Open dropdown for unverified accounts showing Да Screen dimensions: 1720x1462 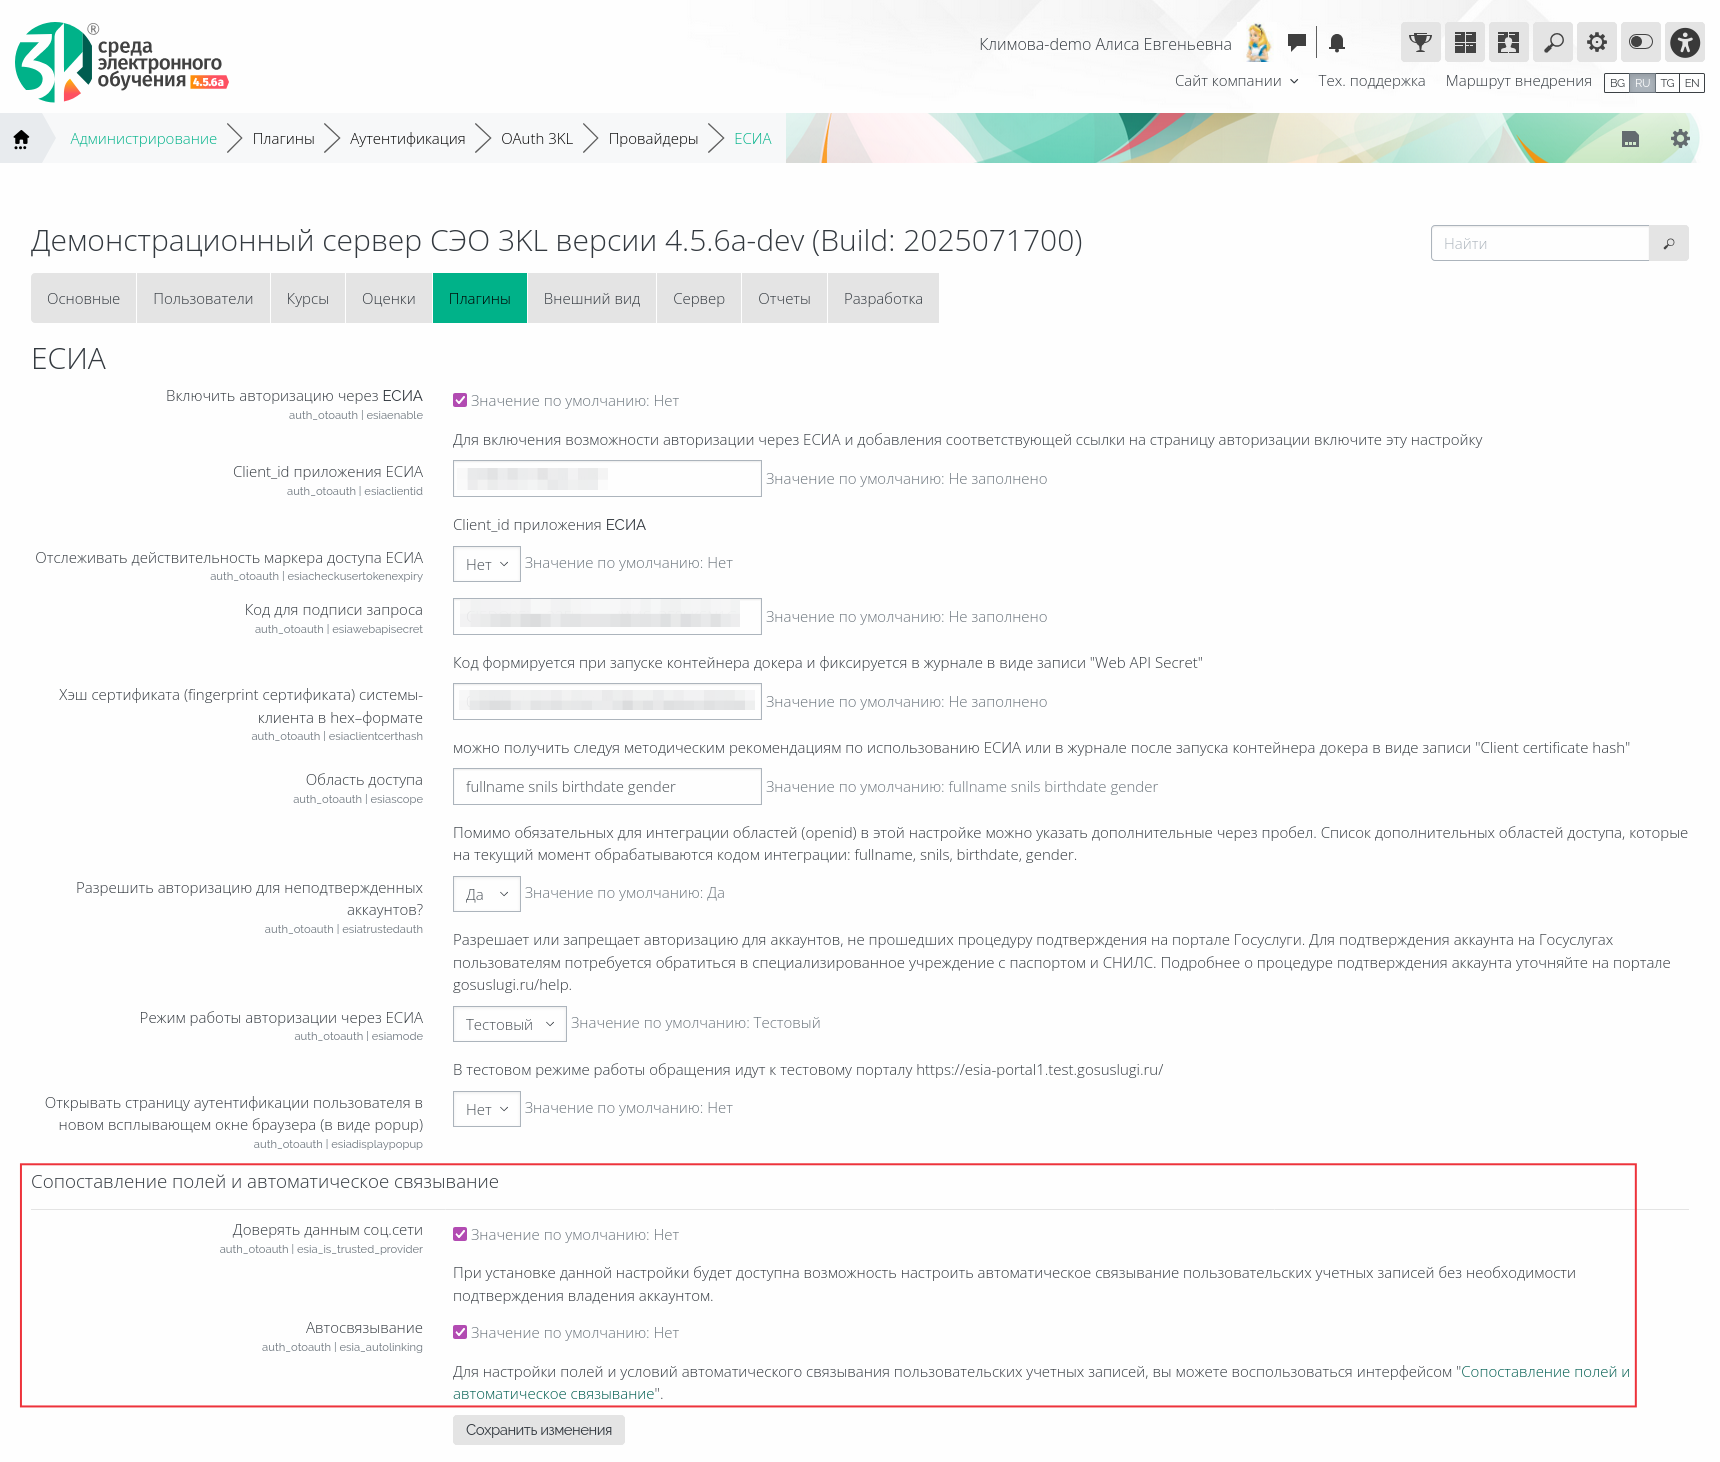486,894
